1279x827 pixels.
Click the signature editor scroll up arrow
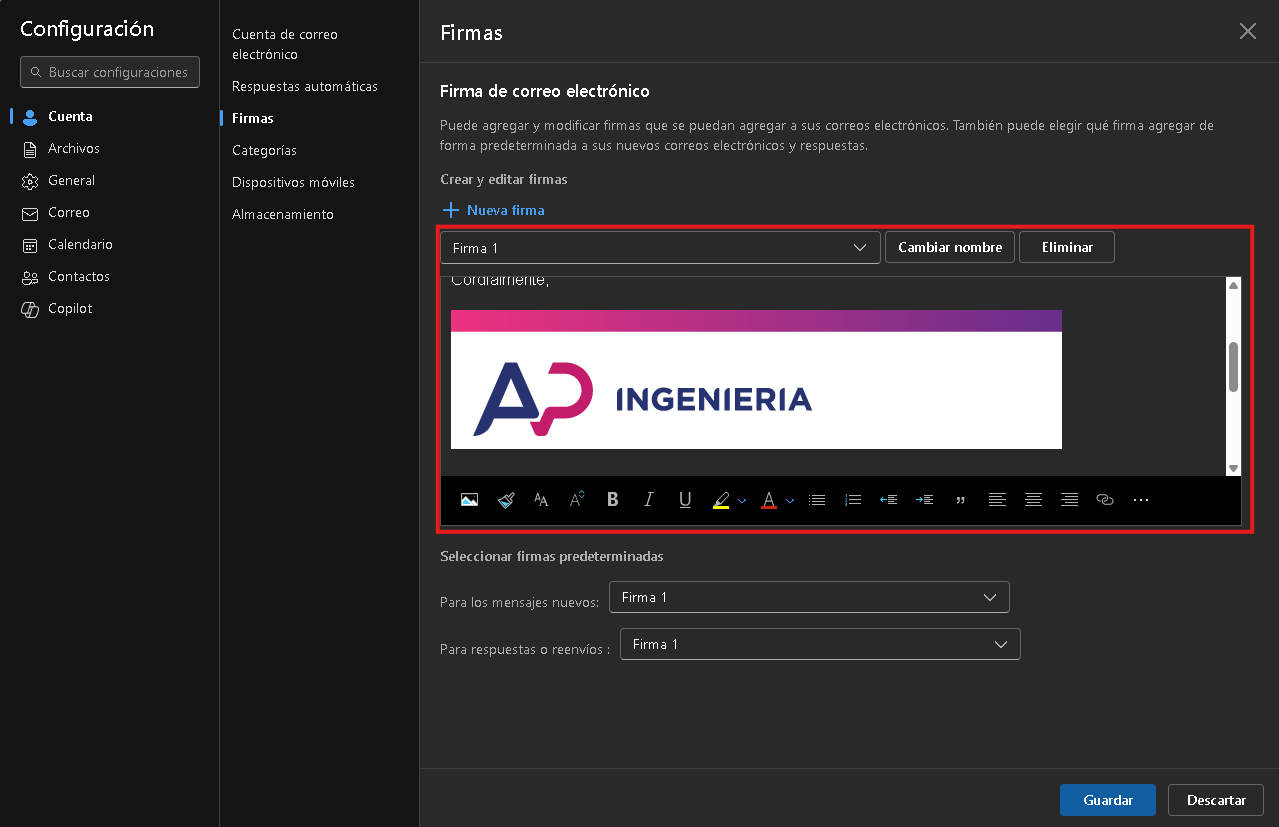(x=1233, y=285)
